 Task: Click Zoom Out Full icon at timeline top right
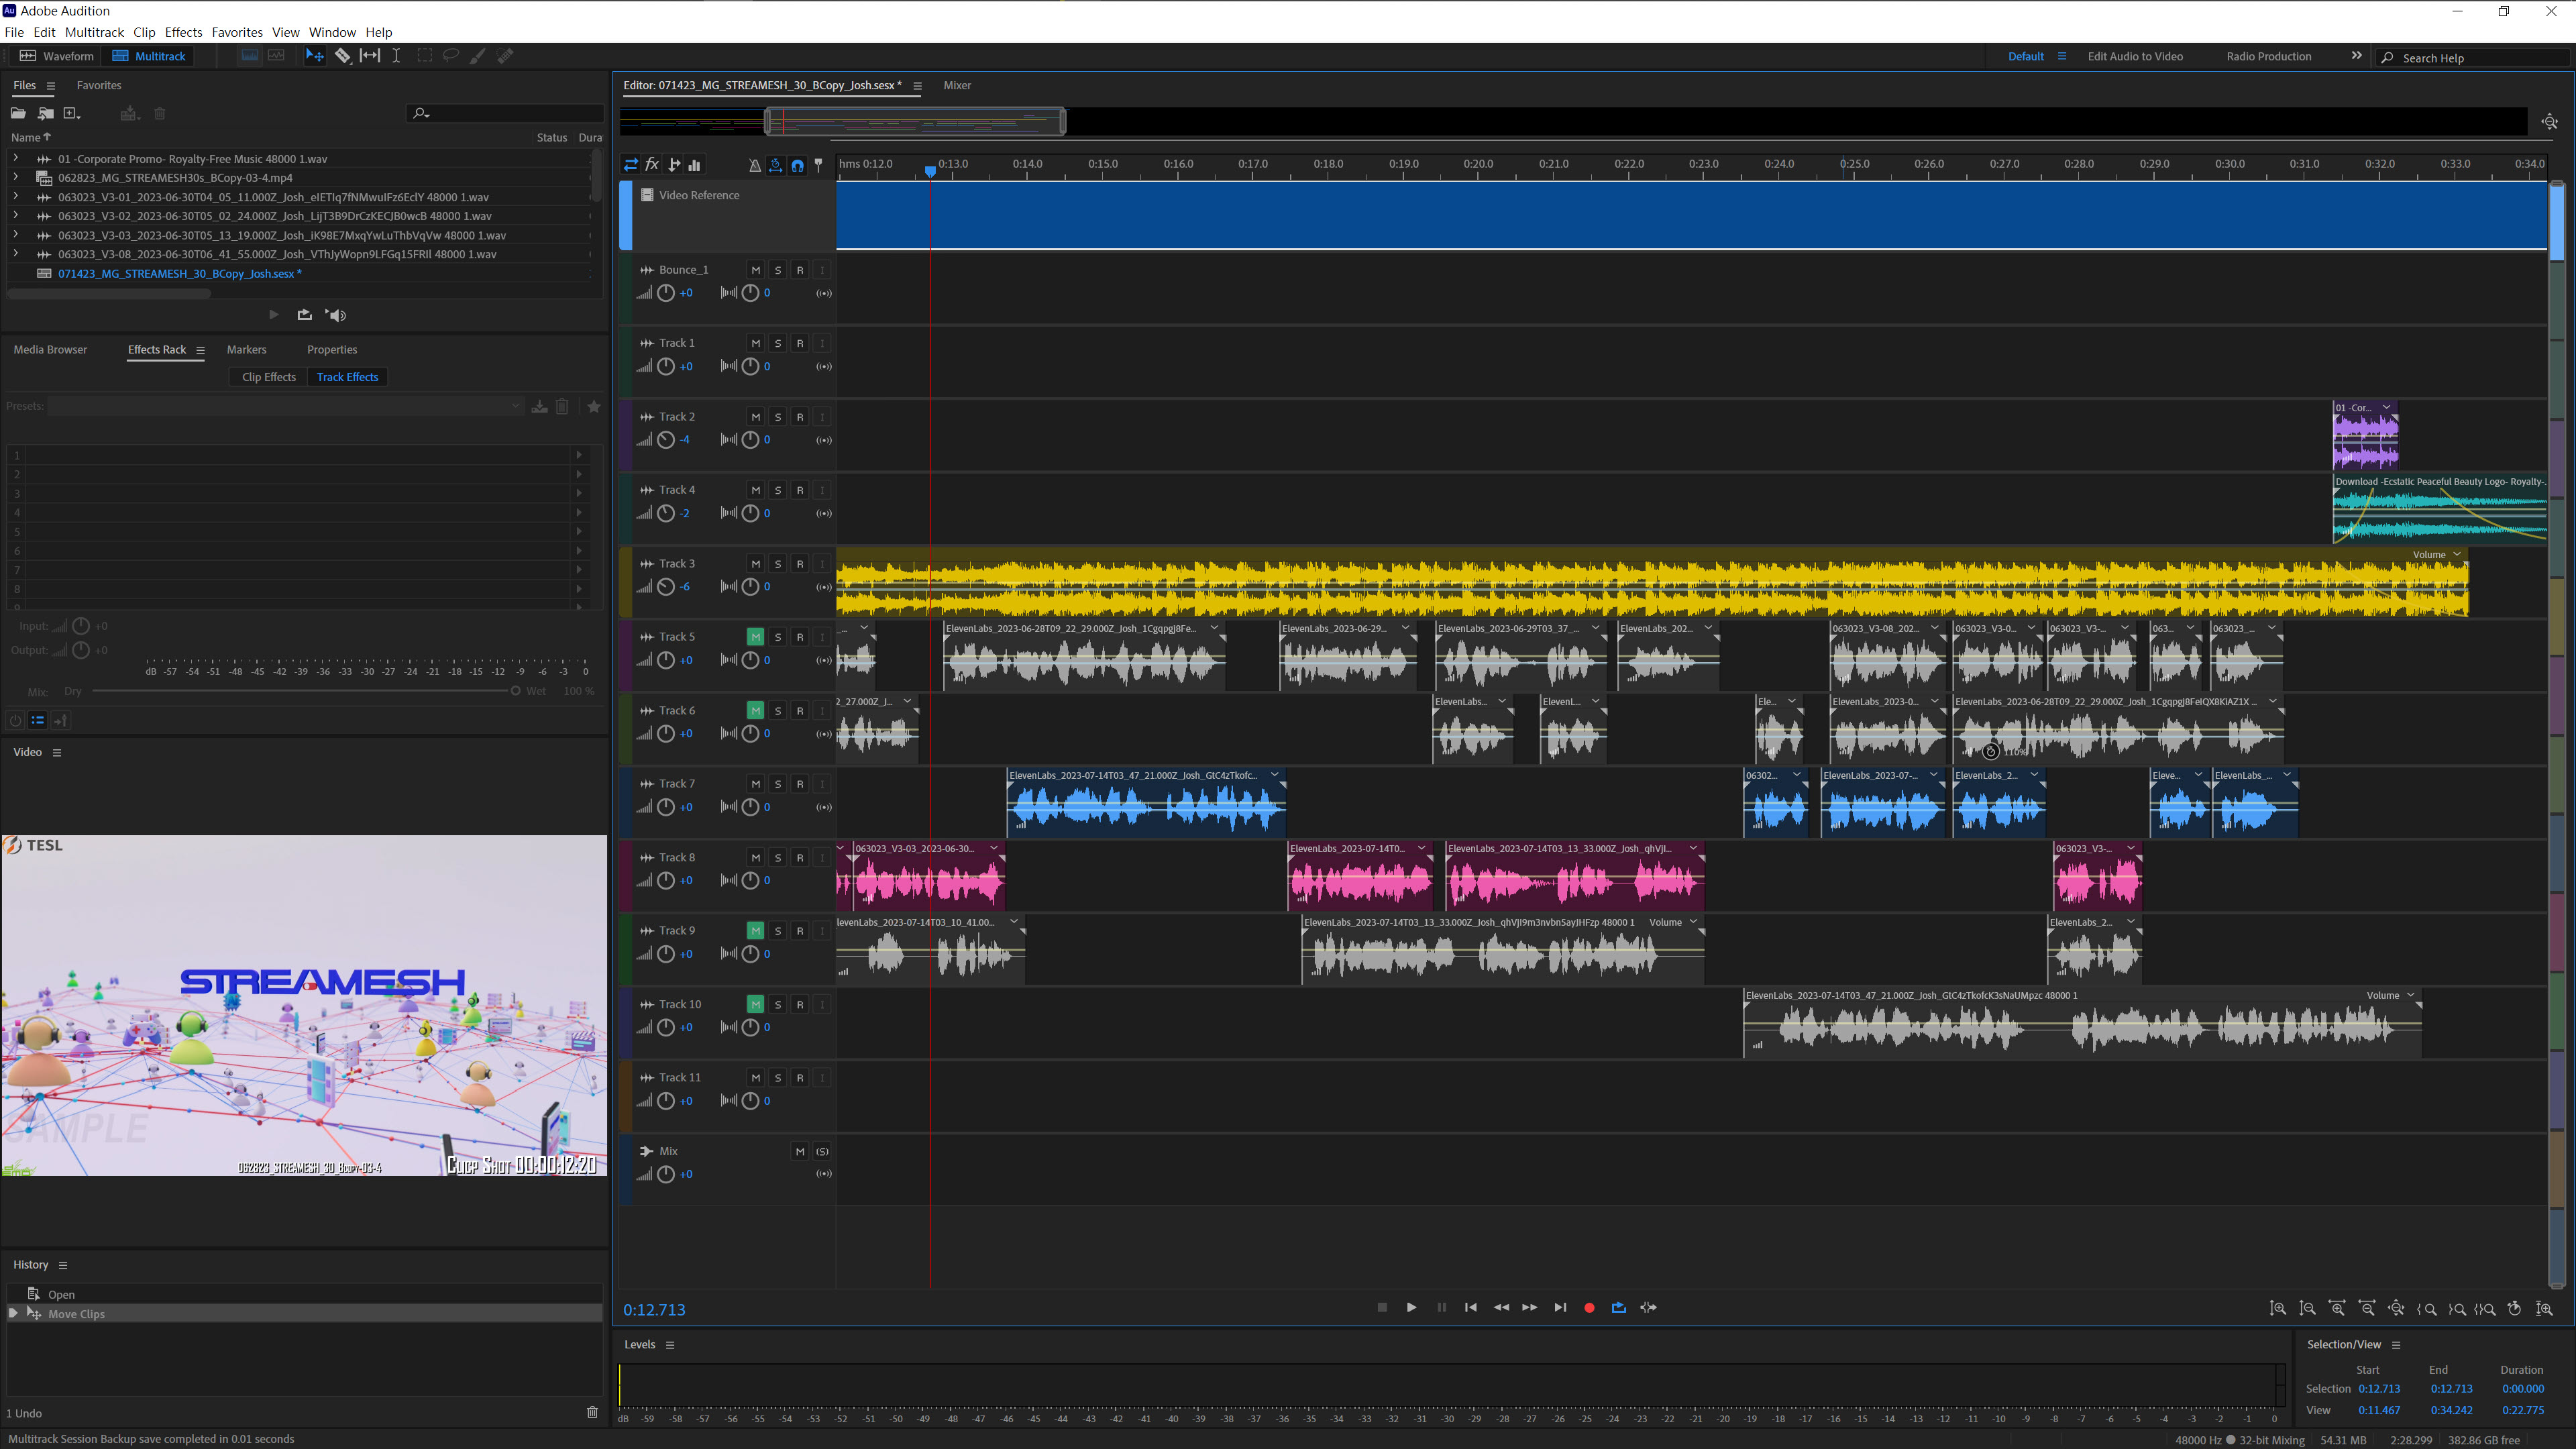point(2549,122)
